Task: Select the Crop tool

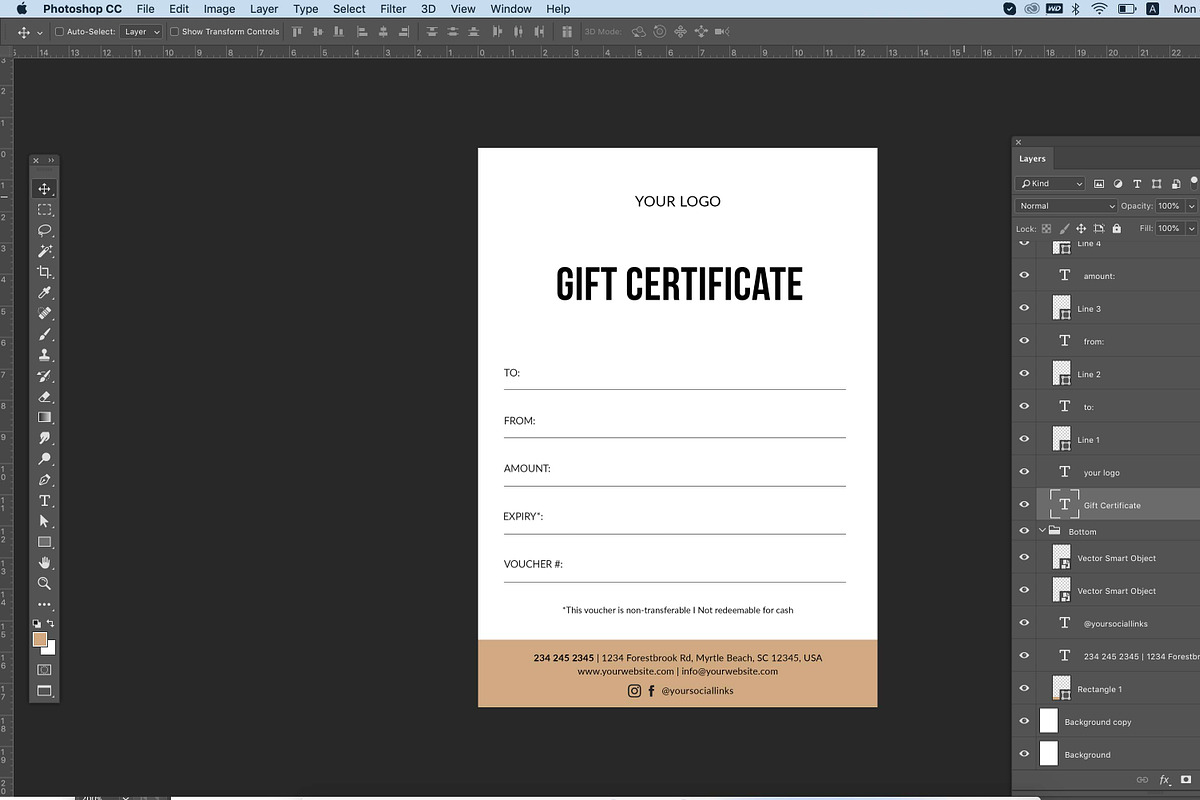Action: [44, 272]
